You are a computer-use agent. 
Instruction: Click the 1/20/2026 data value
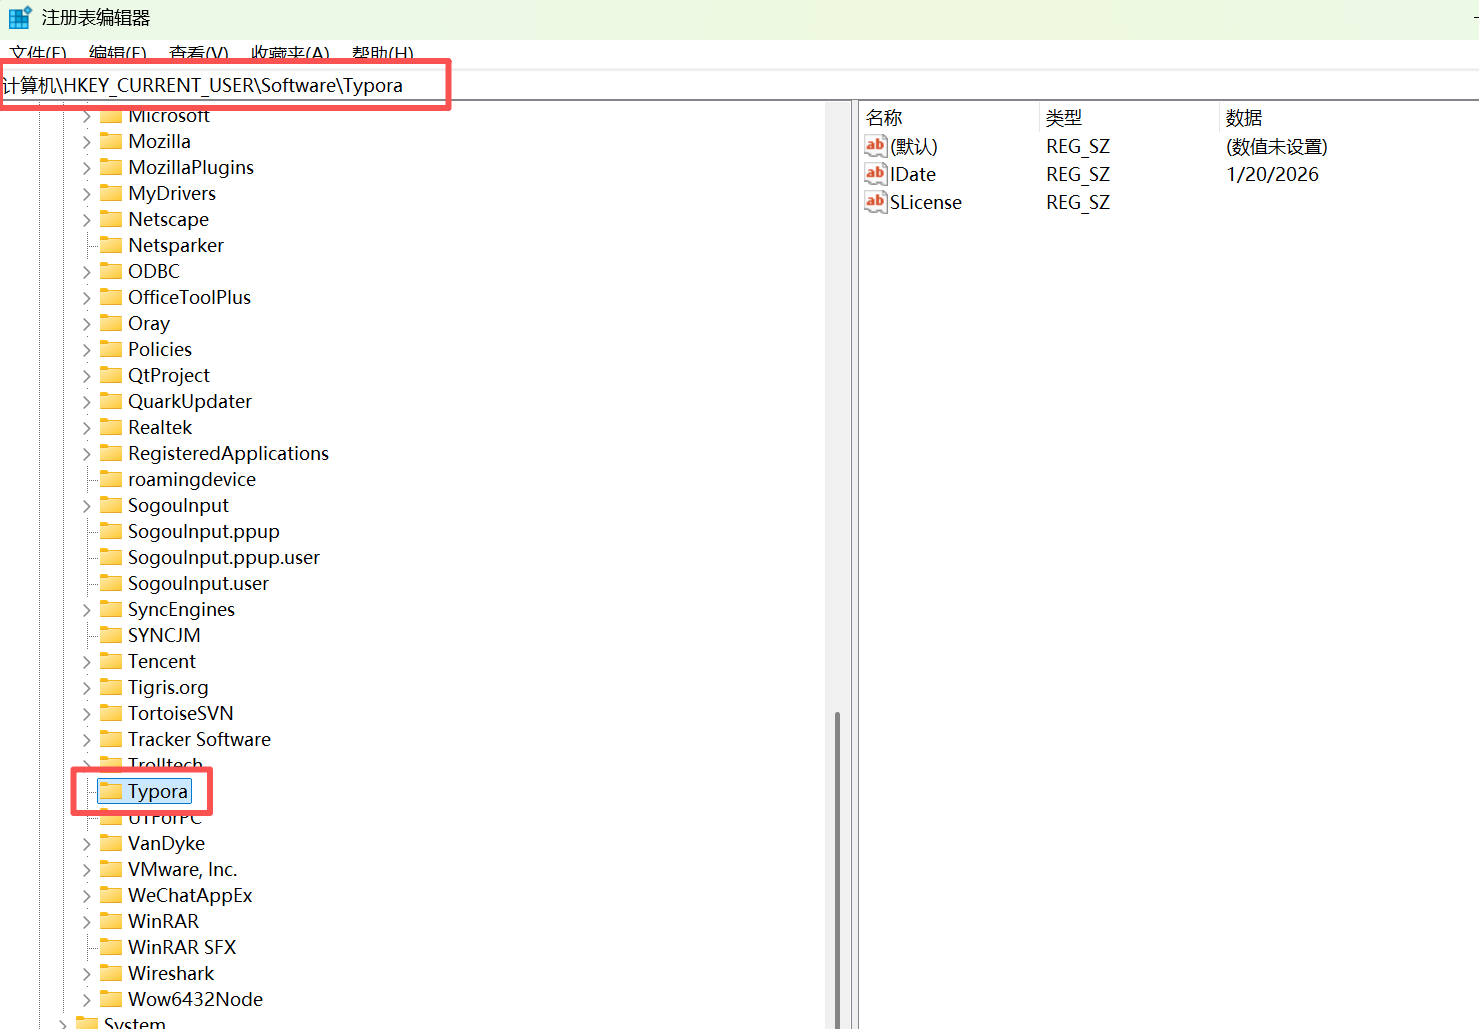point(1272,174)
